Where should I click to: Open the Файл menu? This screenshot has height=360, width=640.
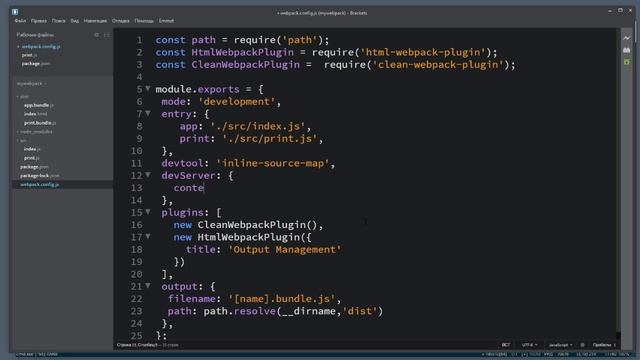coord(20,21)
